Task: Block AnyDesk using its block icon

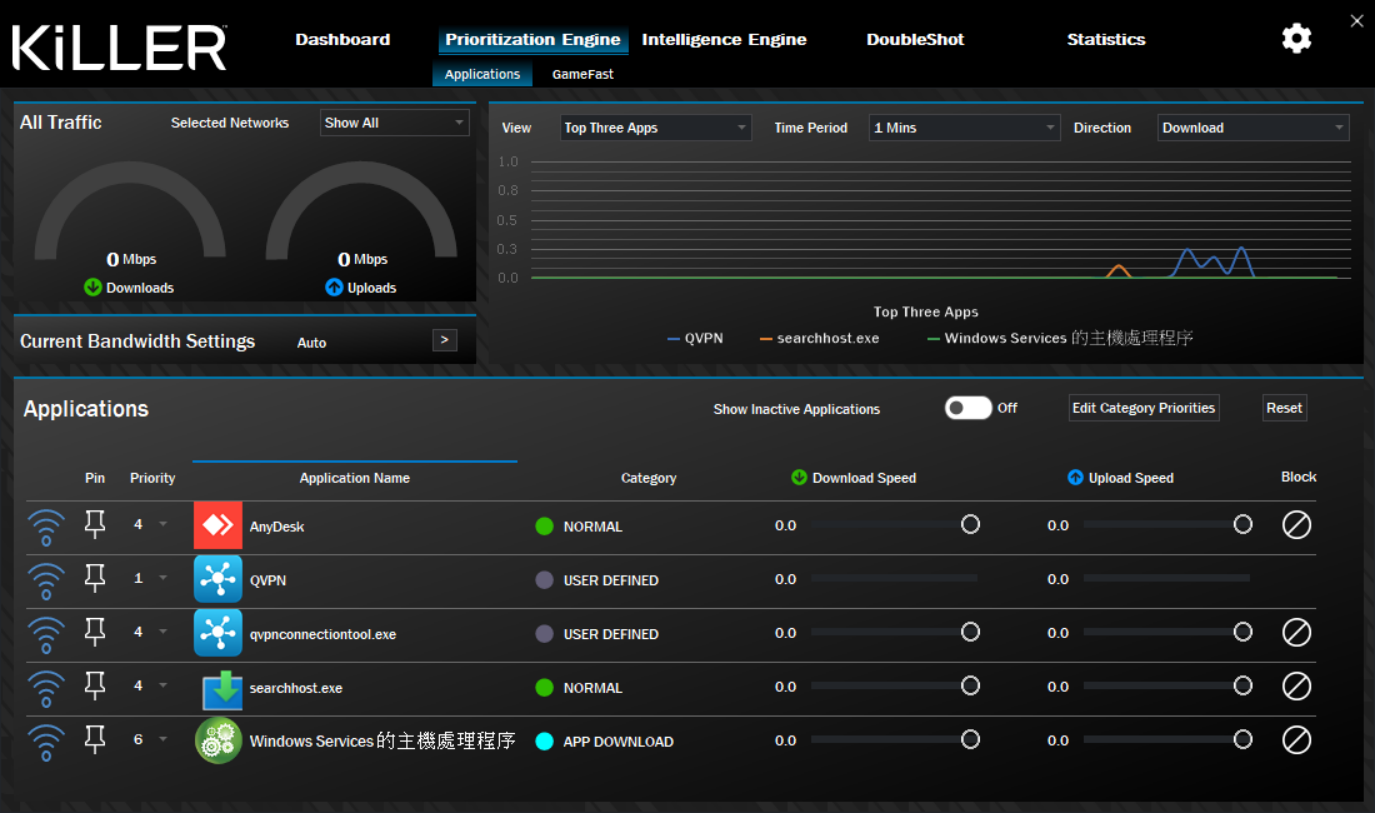Action: tap(1296, 524)
